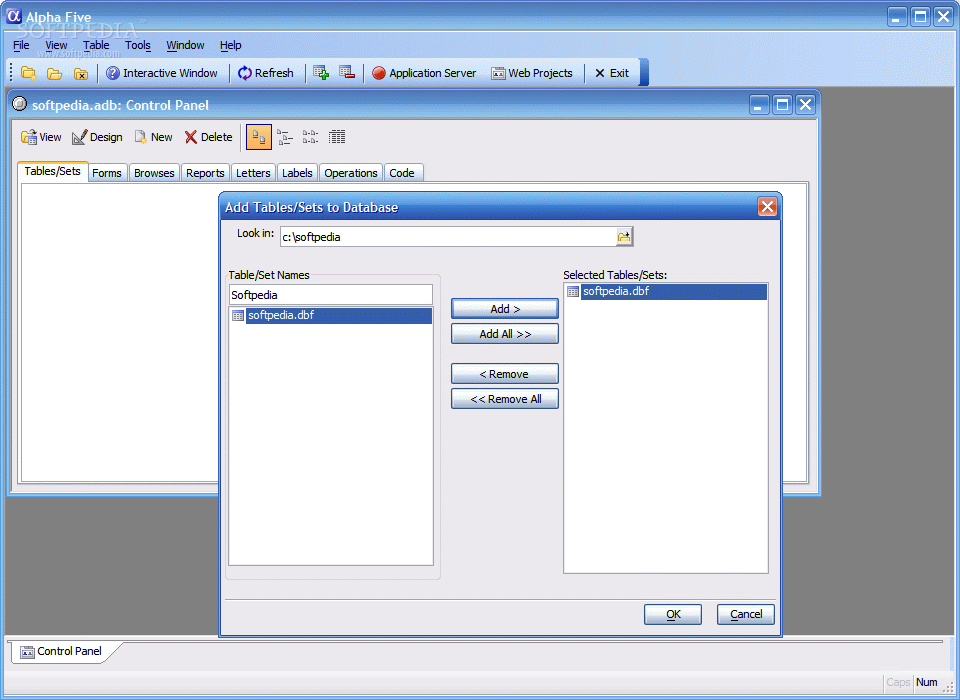Confirm the dialog with OK
960x700 pixels.
point(673,614)
